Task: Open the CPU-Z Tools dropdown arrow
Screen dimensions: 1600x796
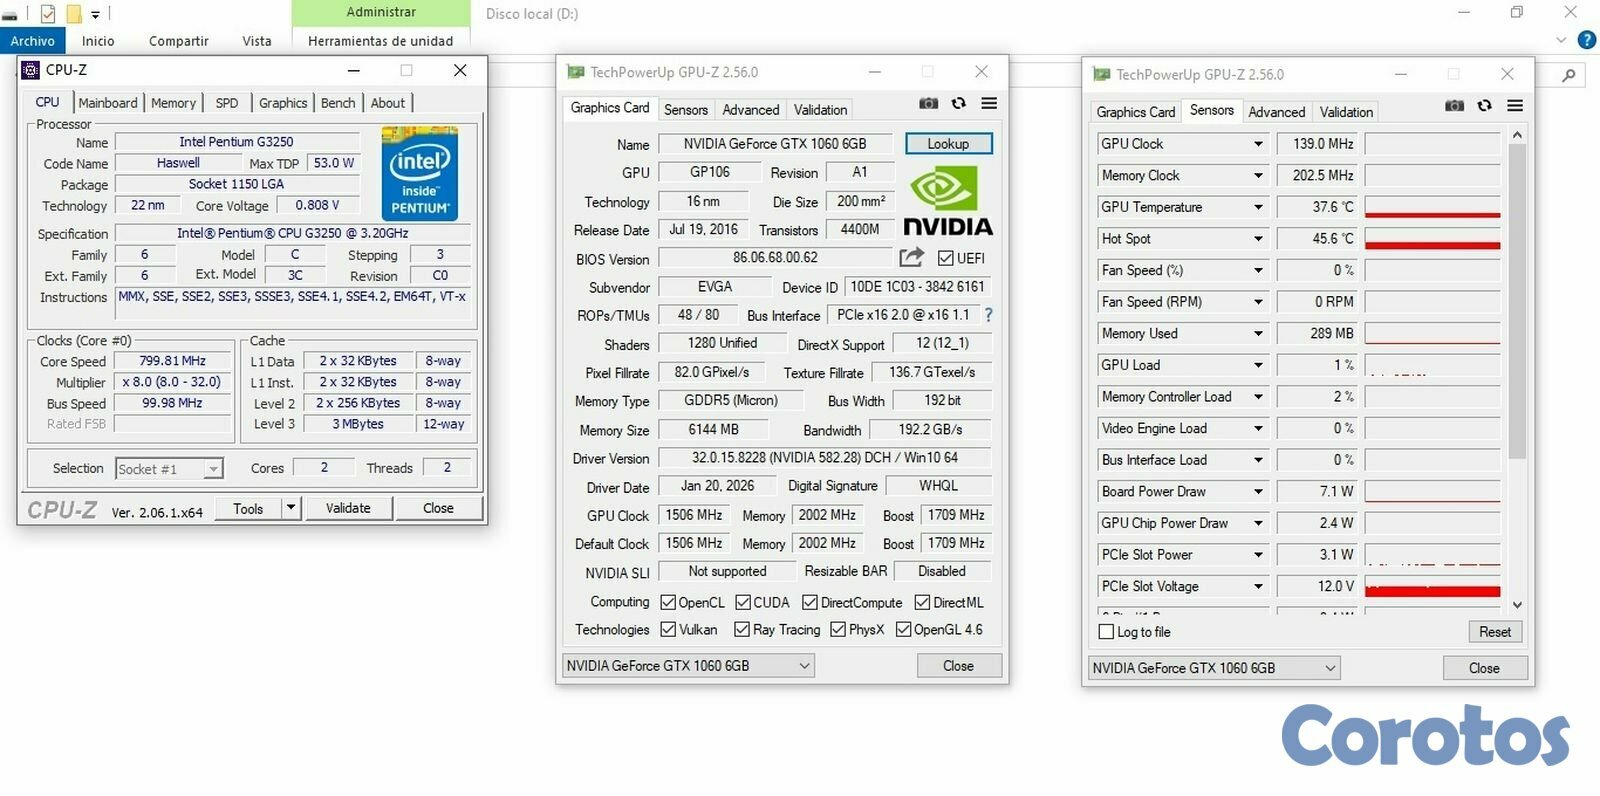Action: [x=291, y=508]
